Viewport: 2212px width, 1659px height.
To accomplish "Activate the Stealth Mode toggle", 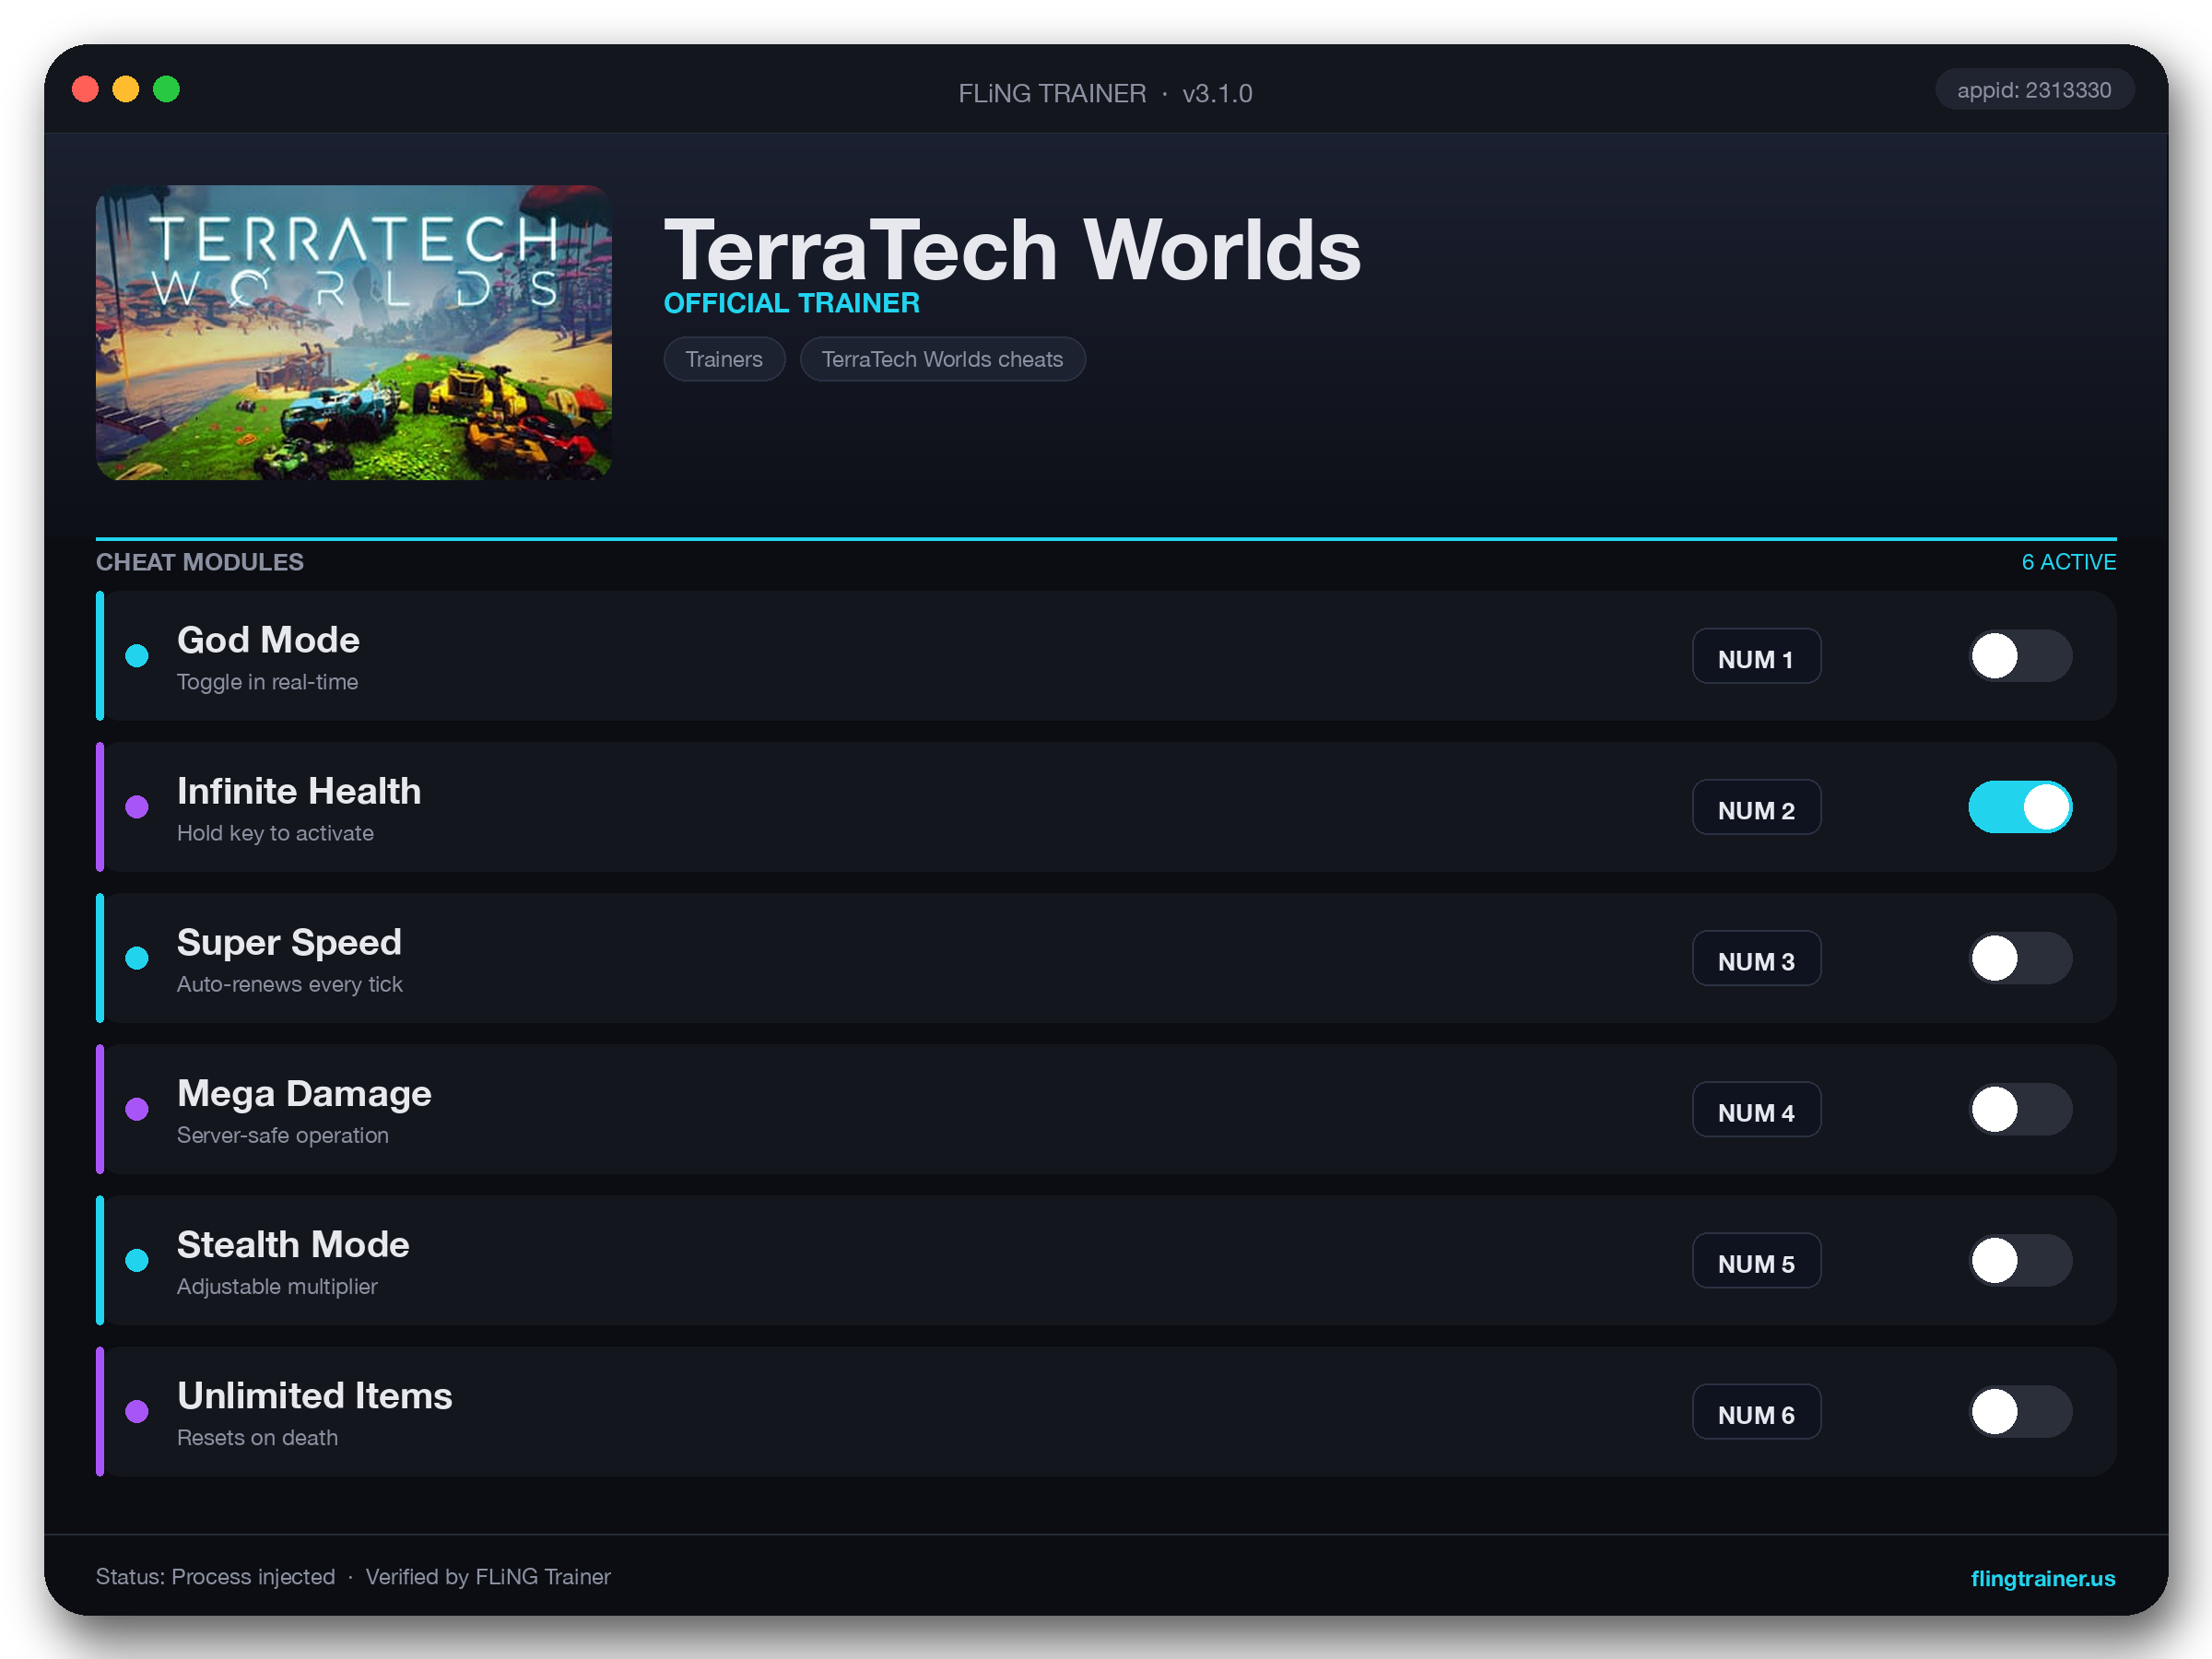I will point(2020,1260).
